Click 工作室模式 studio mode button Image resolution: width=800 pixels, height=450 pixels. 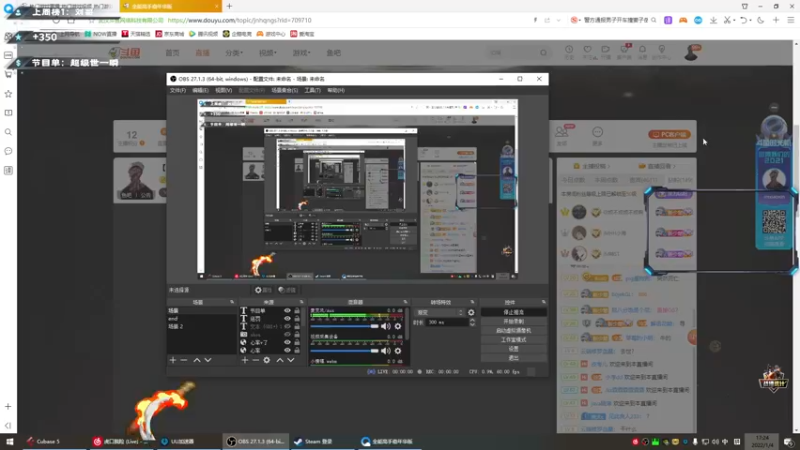point(513,340)
